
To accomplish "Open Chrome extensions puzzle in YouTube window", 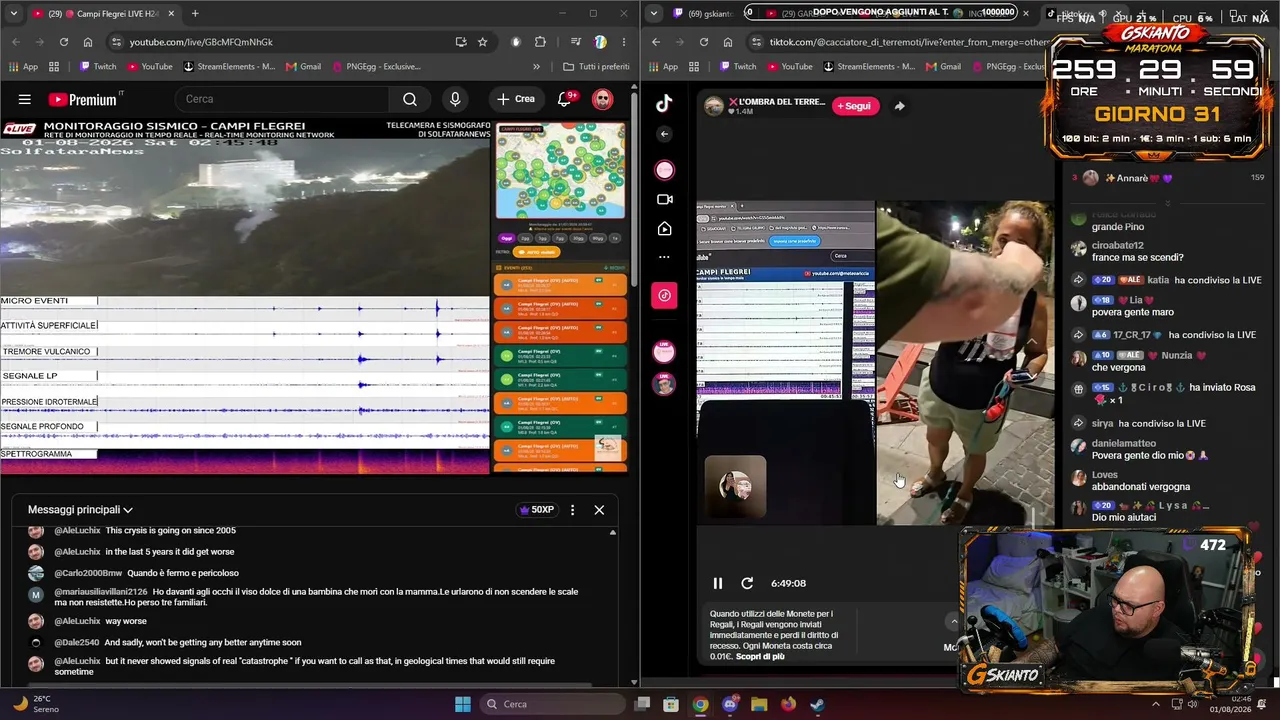I will 540,42.
